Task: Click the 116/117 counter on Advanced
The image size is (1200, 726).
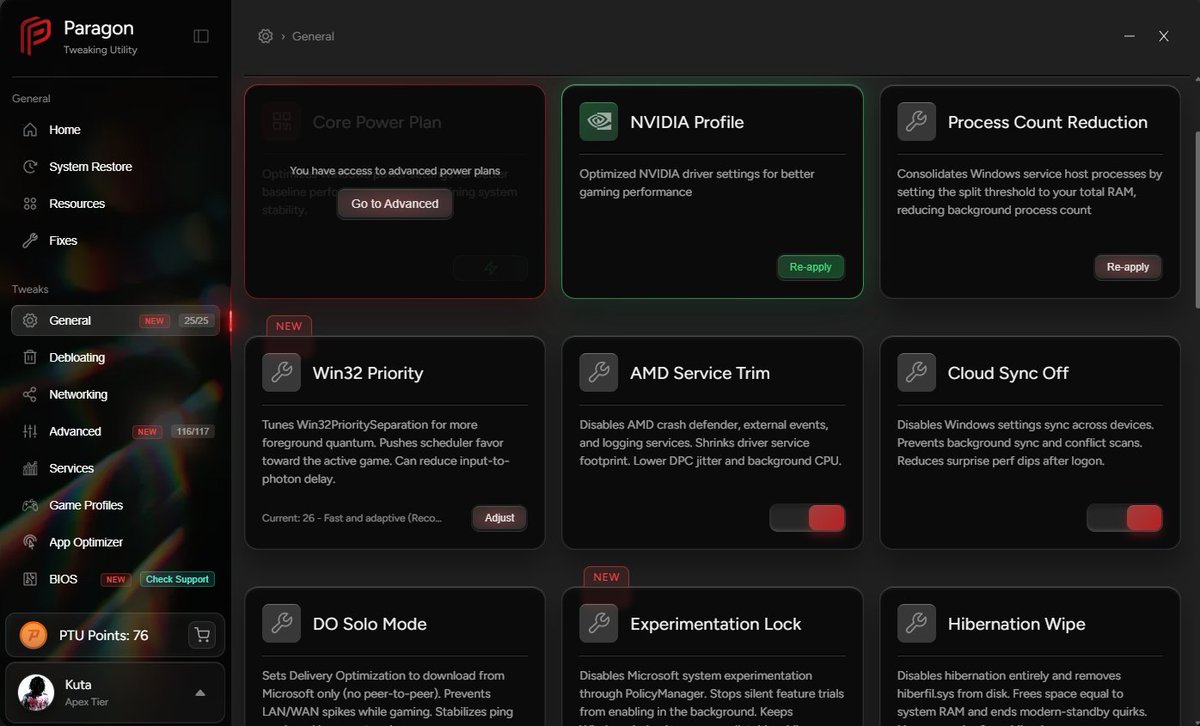Action: tap(193, 432)
